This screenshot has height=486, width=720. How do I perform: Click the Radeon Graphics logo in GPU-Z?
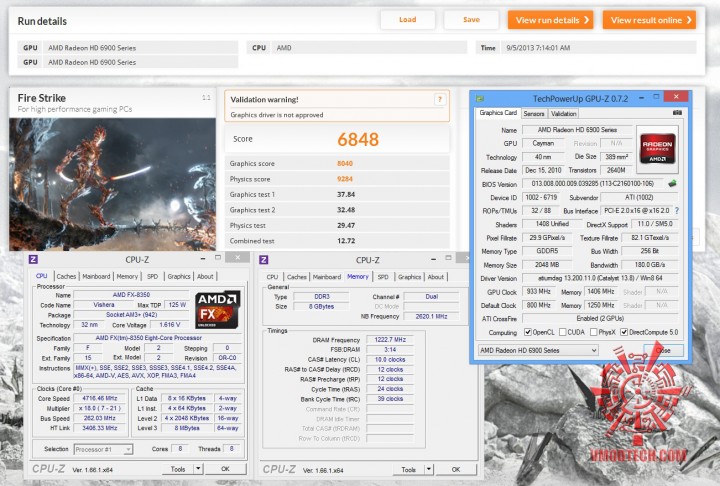(658, 148)
